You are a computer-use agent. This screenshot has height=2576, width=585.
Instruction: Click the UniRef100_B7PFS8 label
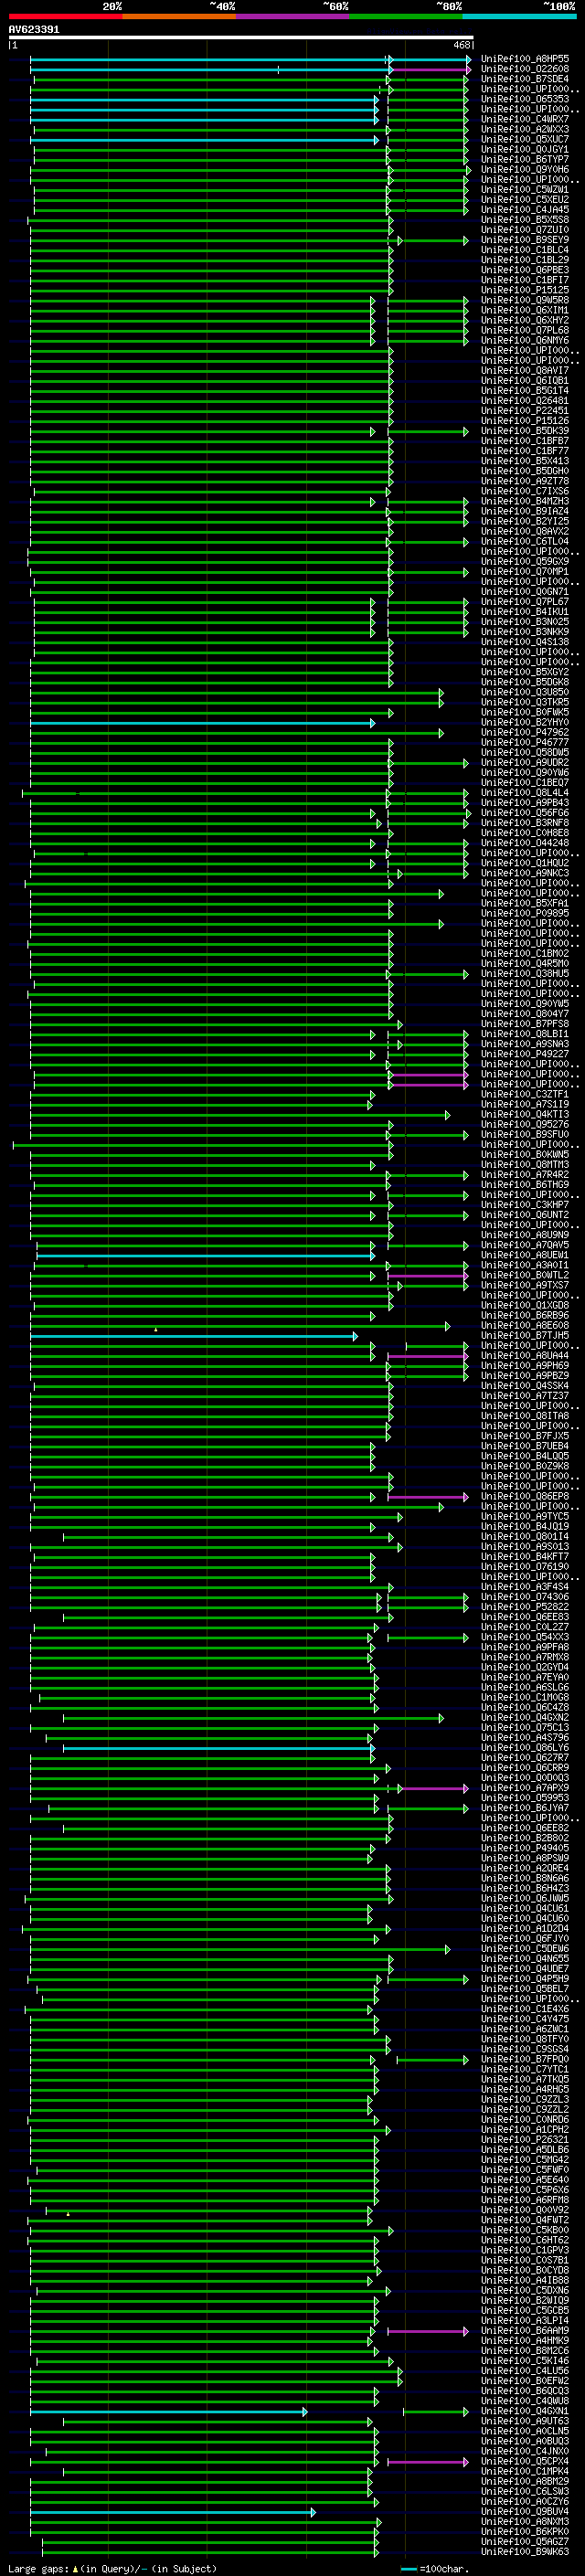(525, 1024)
